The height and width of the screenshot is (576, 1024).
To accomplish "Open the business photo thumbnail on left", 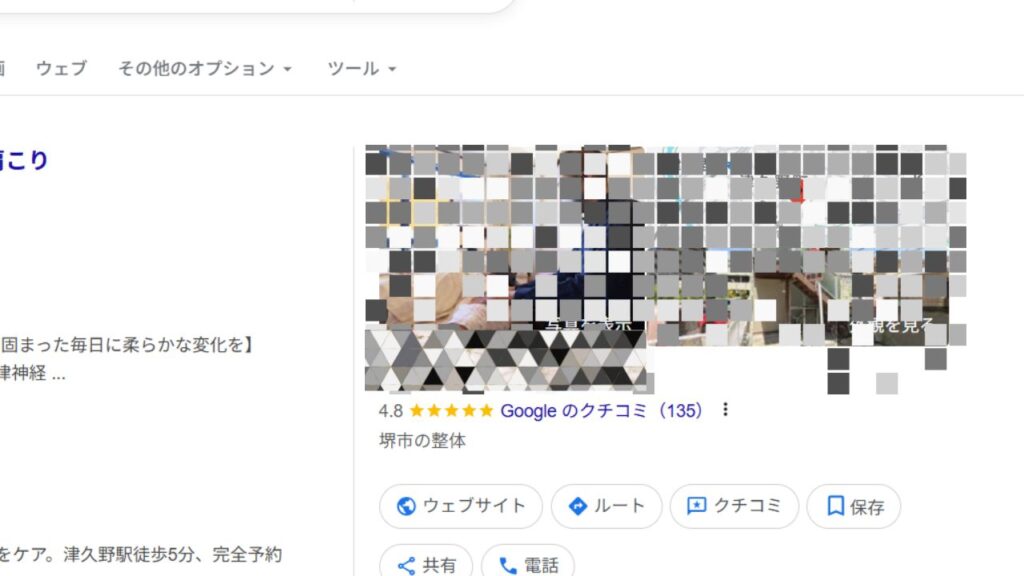I will (505, 268).
